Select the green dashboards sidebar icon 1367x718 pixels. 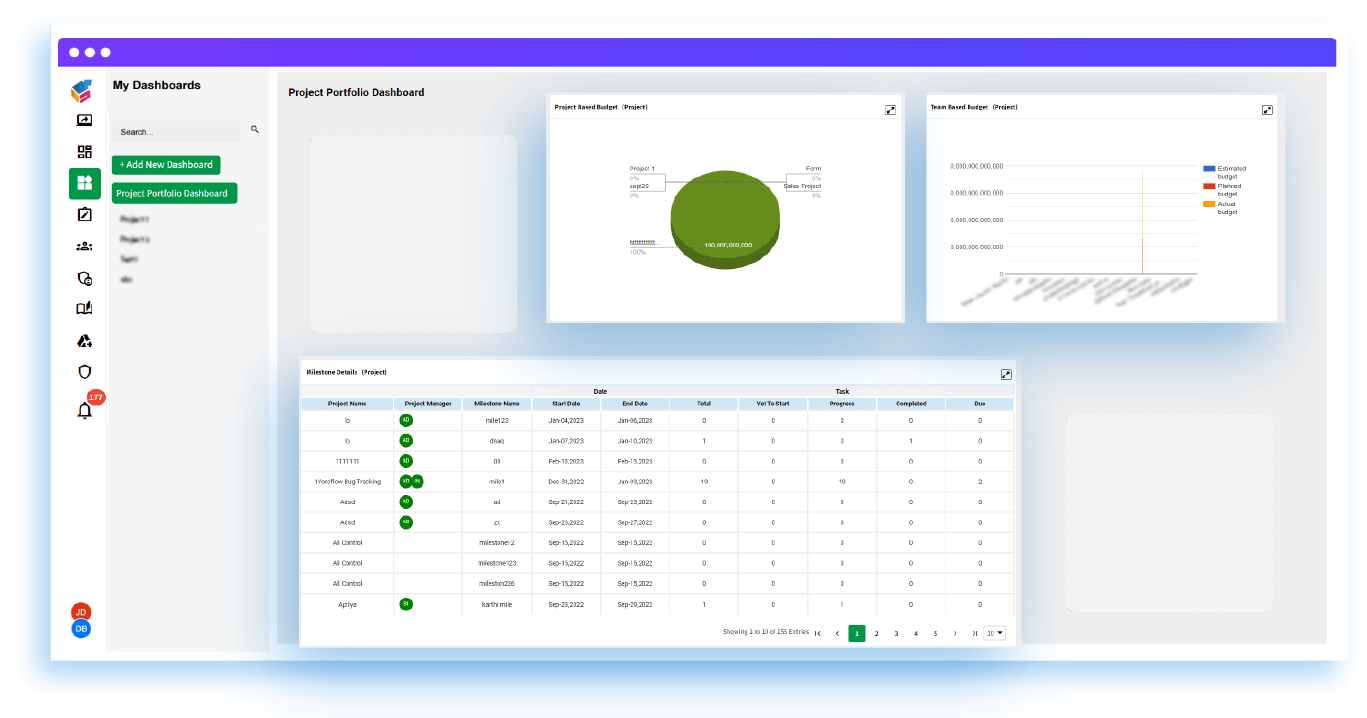point(85,183)
